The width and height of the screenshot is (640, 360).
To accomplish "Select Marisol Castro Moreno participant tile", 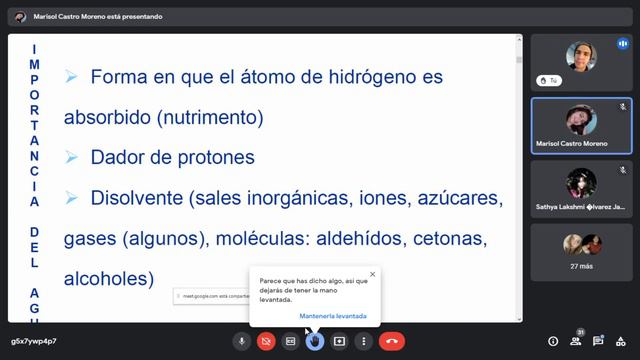I will coord(582,126).
